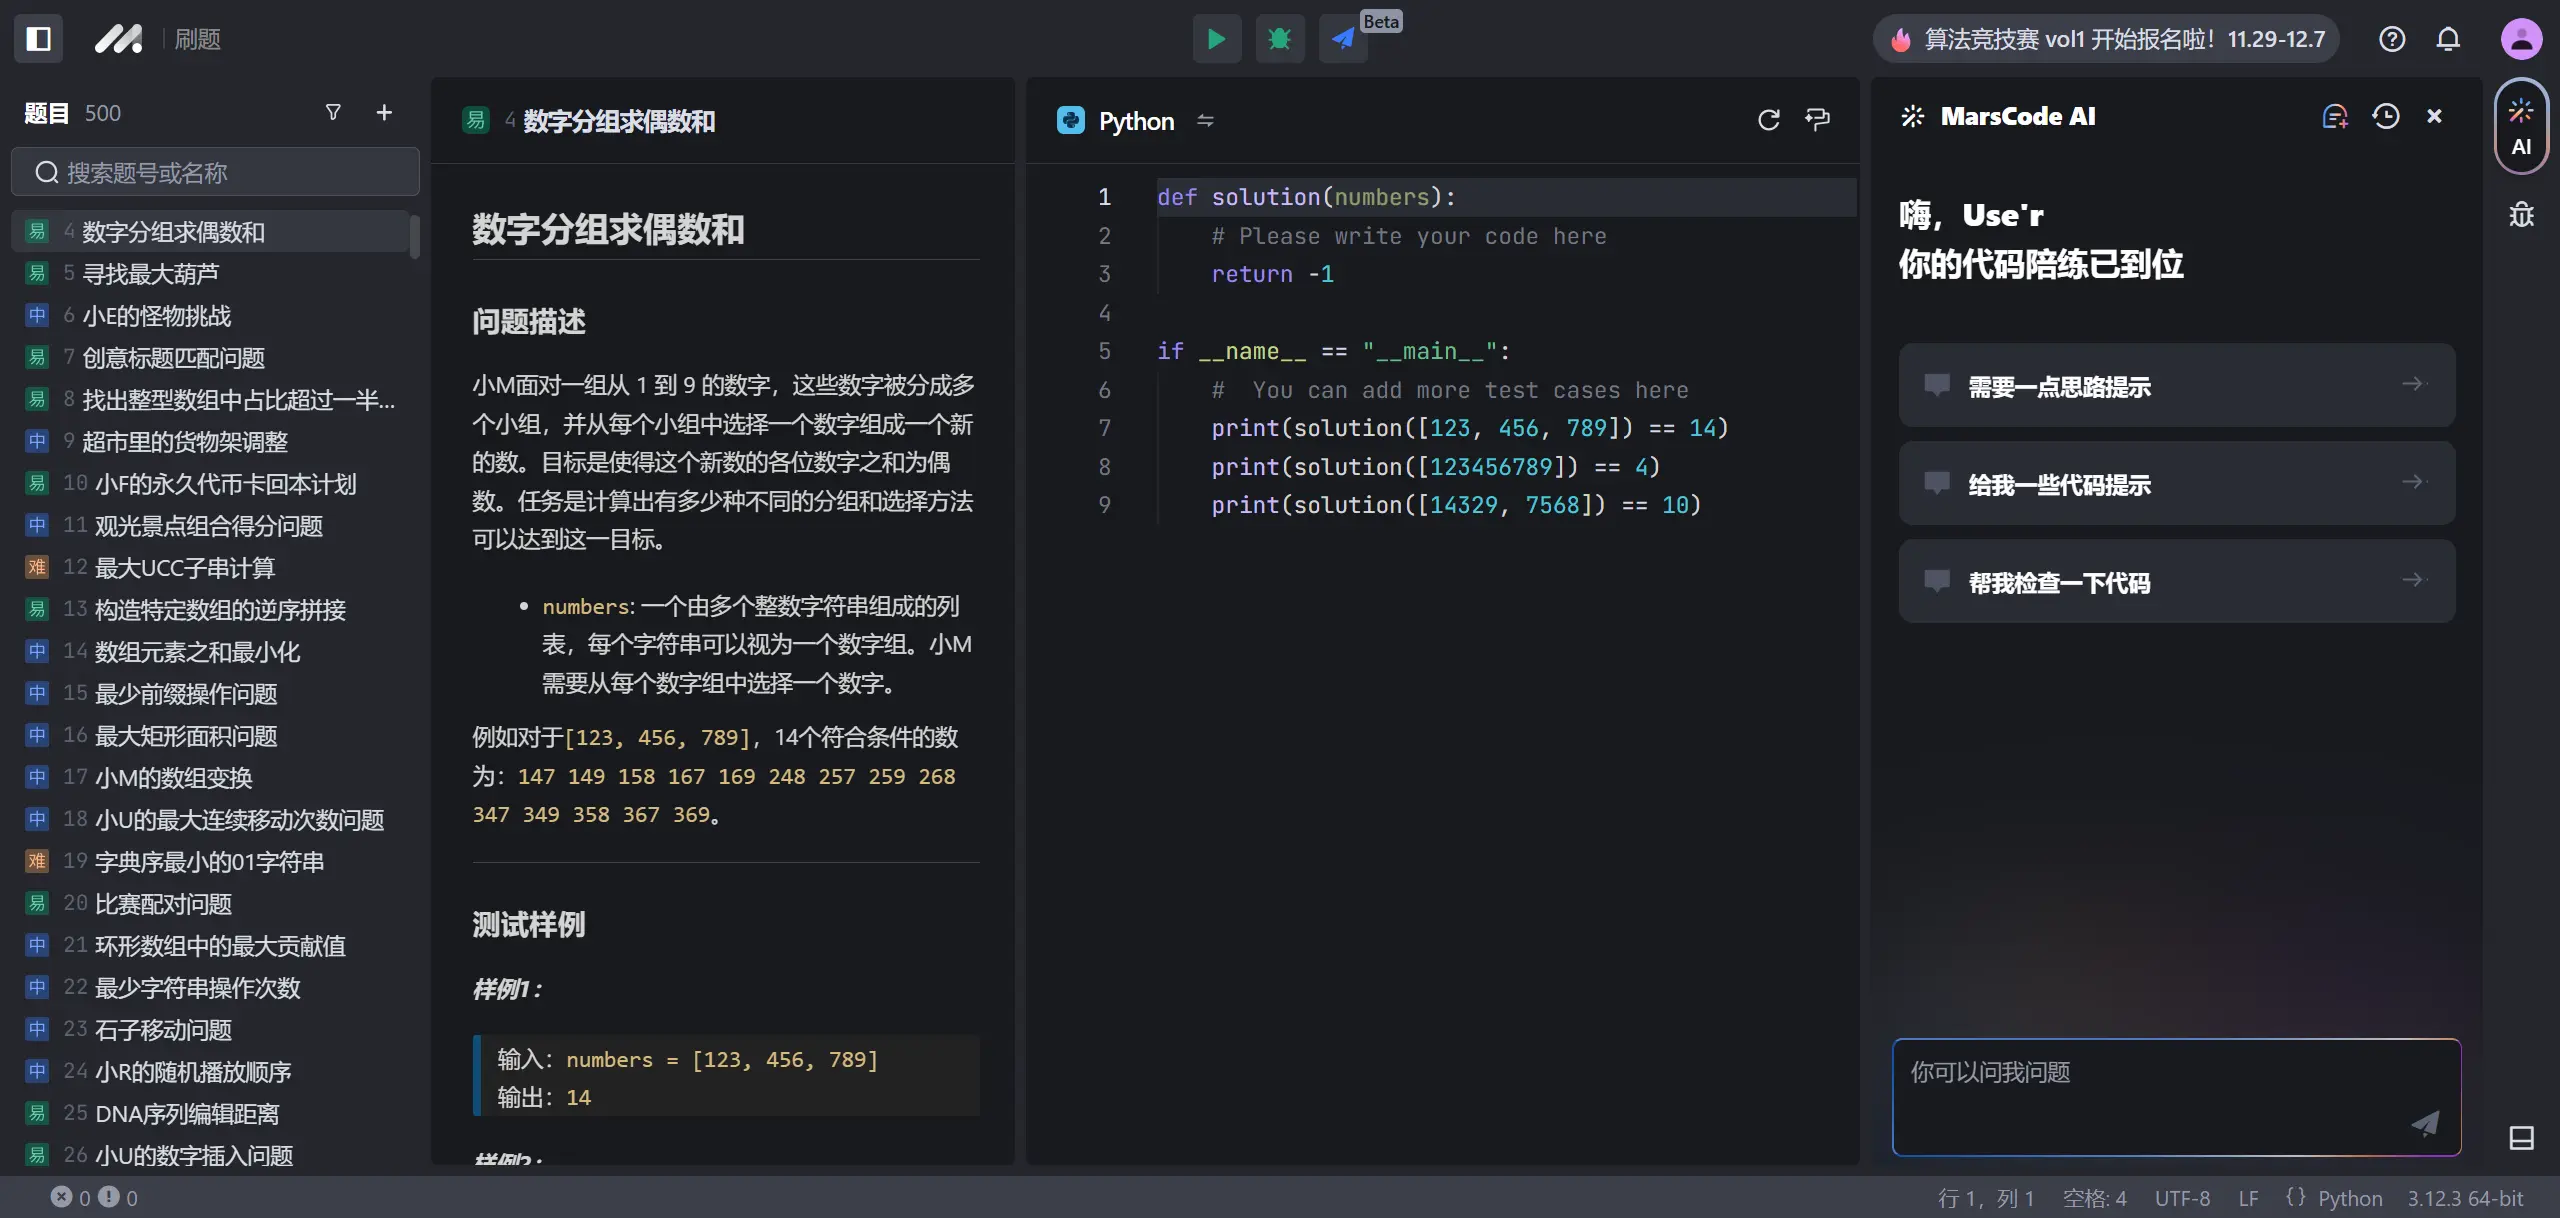
Task: Open problem 25 DNA序列编辑距离
Action: pos(210,1114)
